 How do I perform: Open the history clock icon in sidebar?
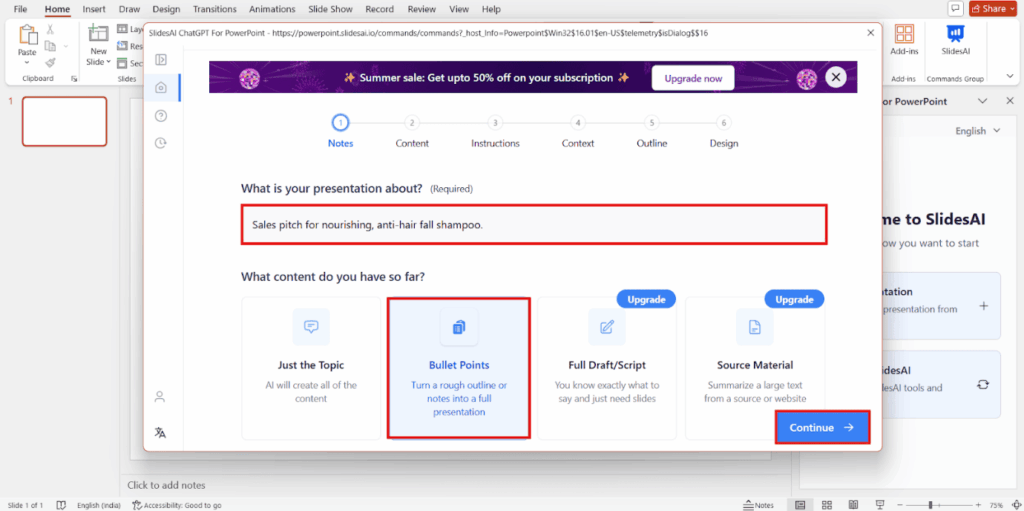point(160,143)
